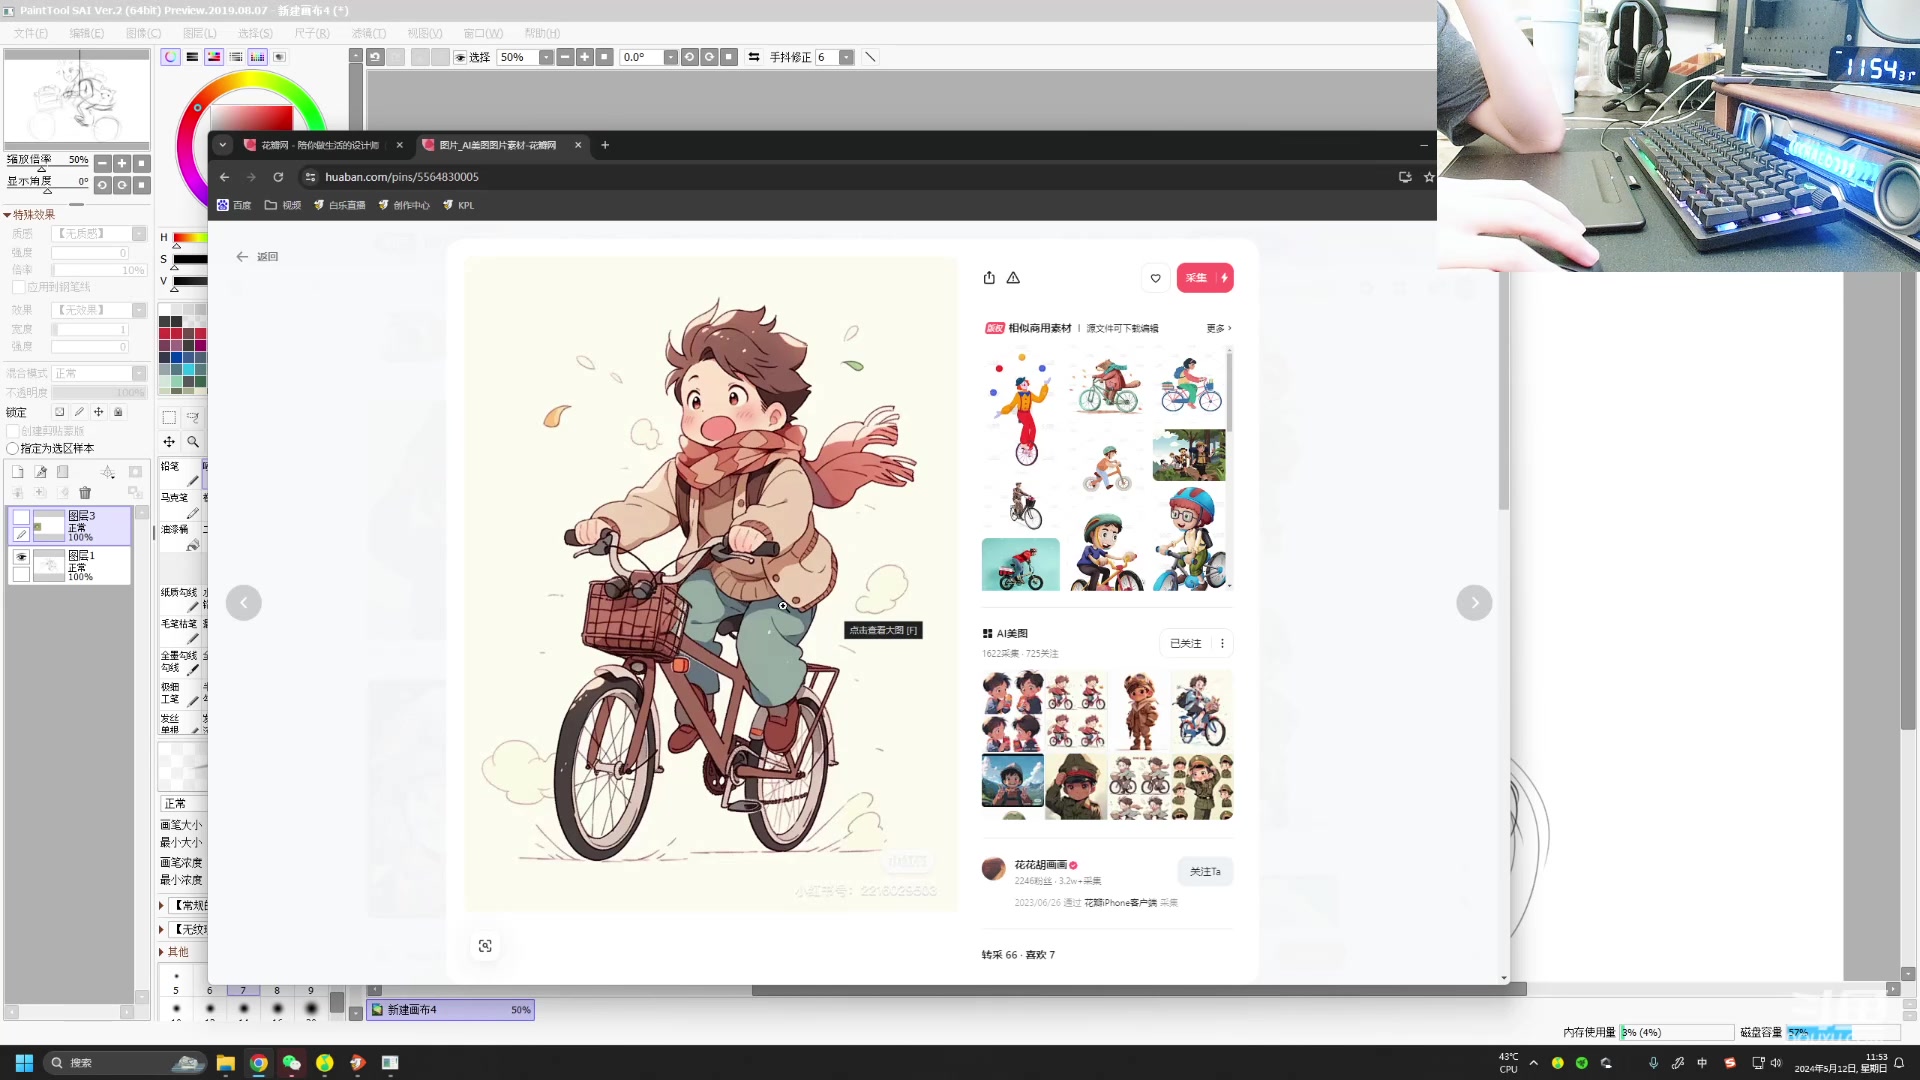Click share icon on Huaban pin page
1920x1080 pixels.
click(989, 278)
